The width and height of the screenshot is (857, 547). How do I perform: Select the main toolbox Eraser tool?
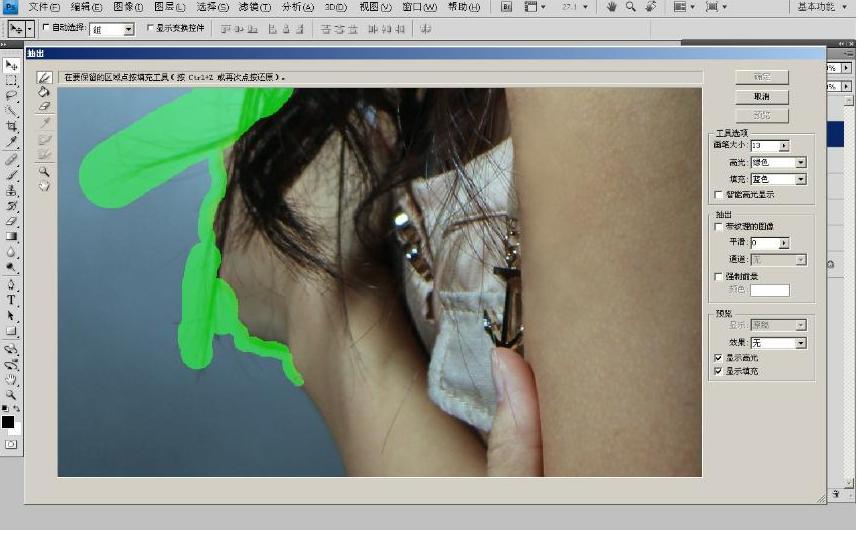coord(11,221)
